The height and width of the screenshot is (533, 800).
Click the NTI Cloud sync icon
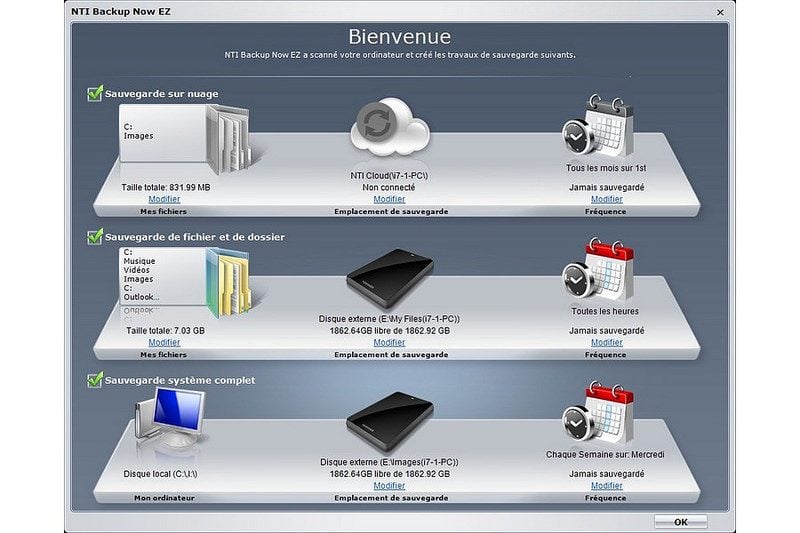click(390, 128)
